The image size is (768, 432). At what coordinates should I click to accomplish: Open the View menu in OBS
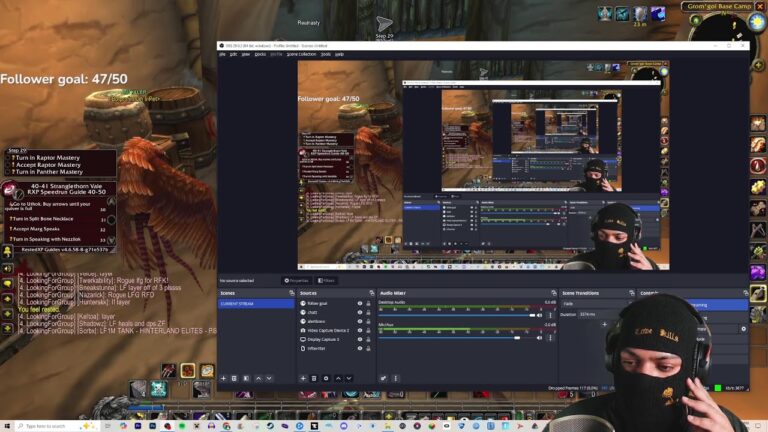(246, 54)
